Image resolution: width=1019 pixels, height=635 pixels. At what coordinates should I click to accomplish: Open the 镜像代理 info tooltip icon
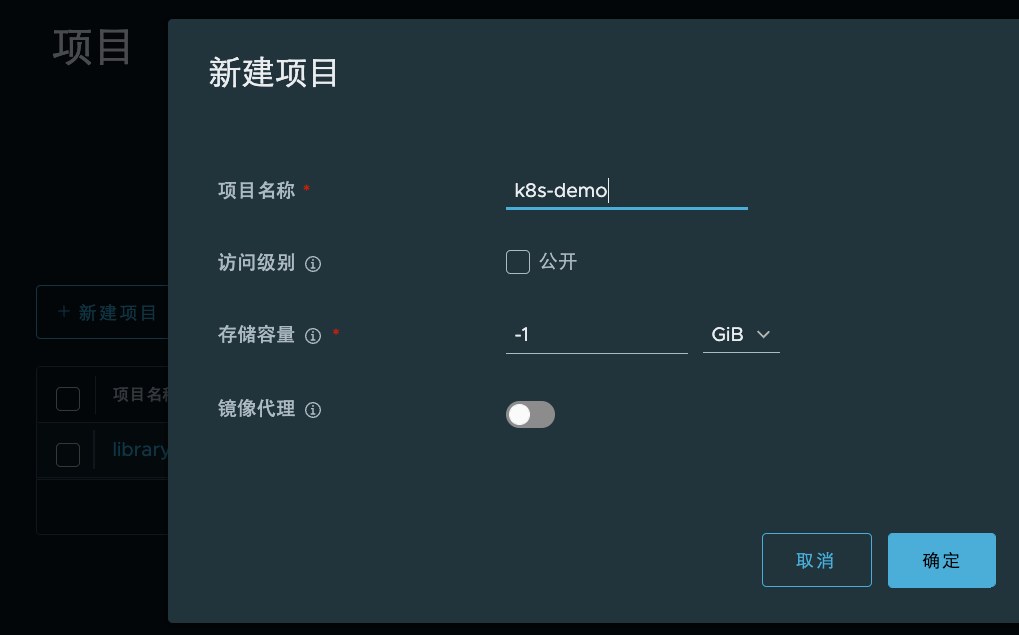point(313,410)
